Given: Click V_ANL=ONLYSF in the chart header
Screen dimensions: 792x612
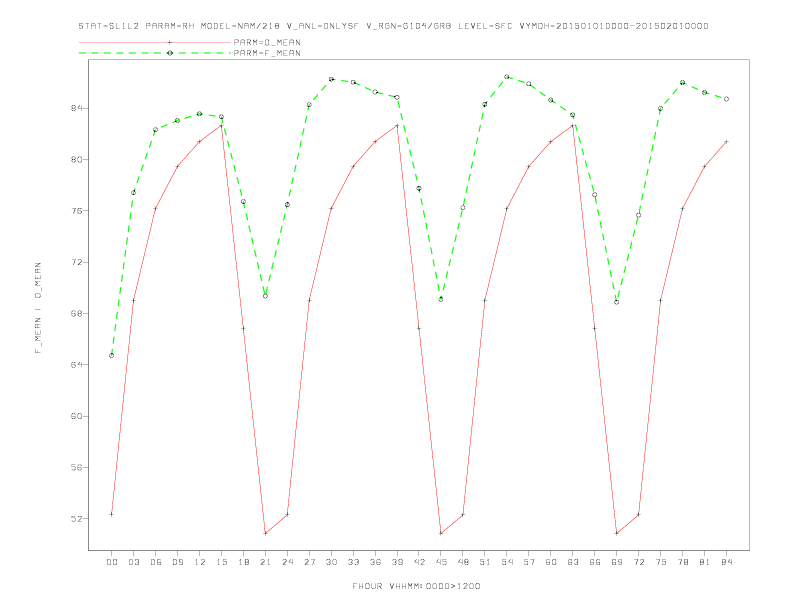Looking at the screenshot, I should 322,26.
